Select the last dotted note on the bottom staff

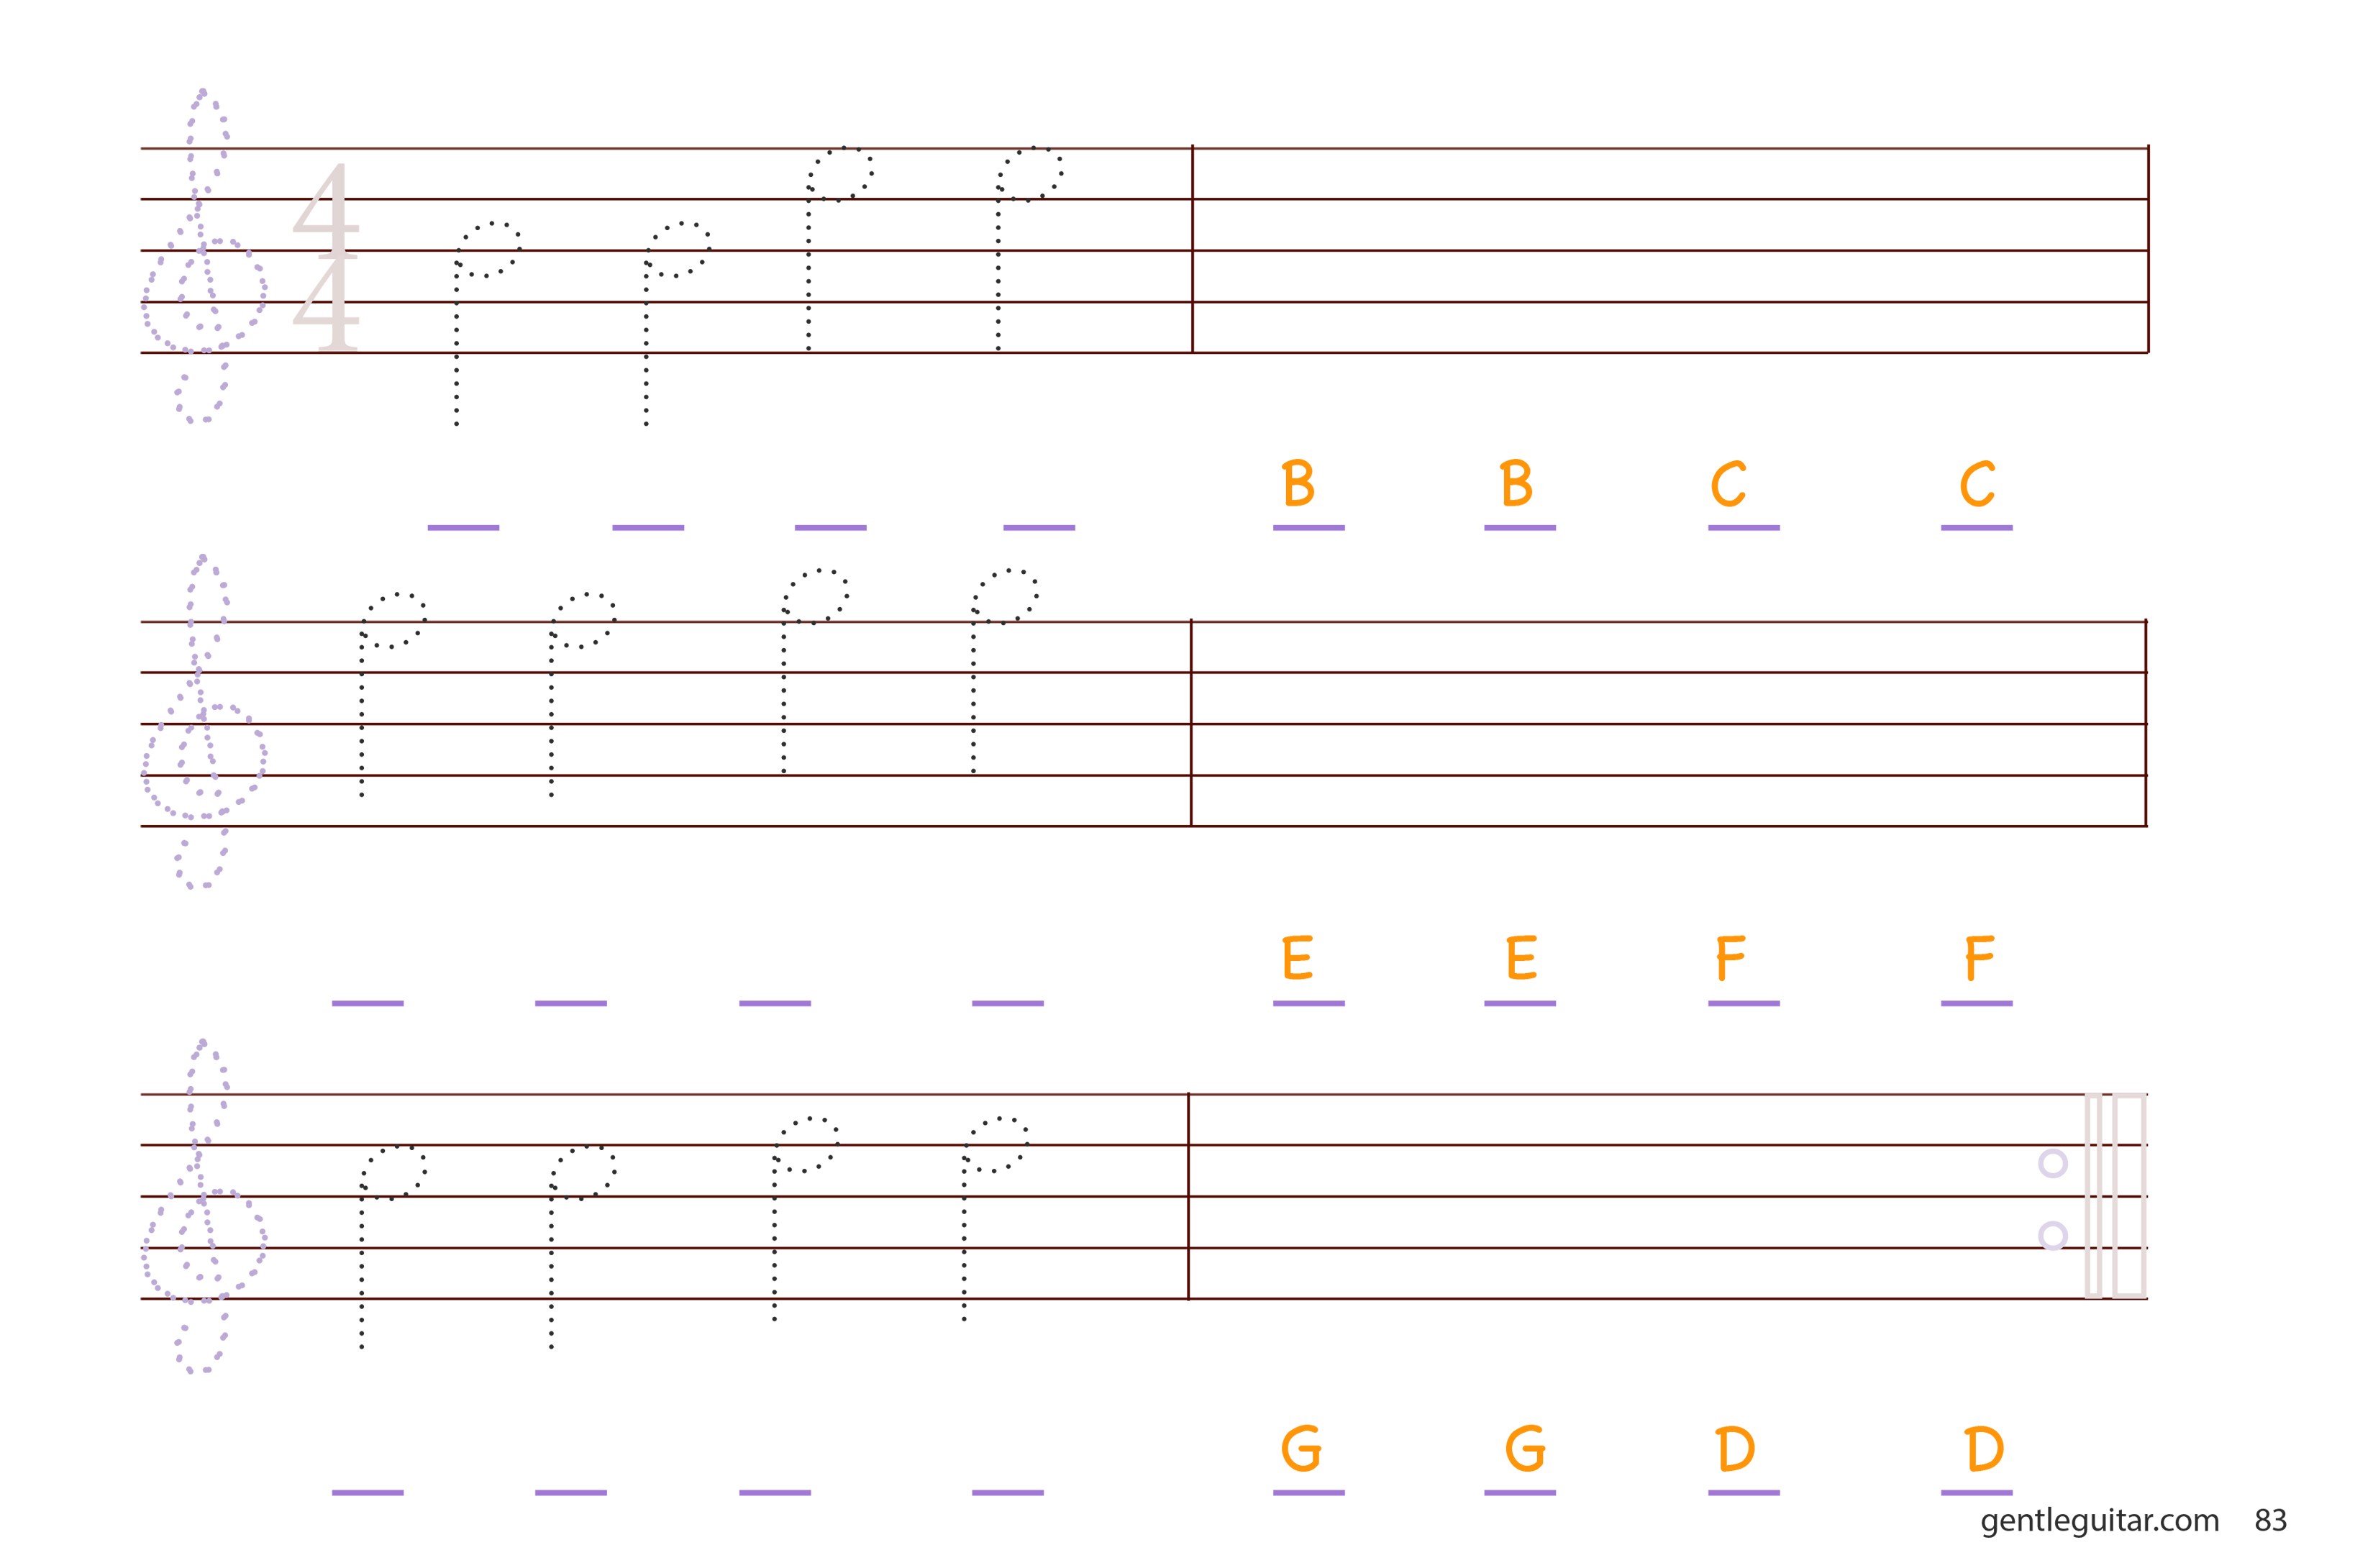click(x=996, y=1219)
